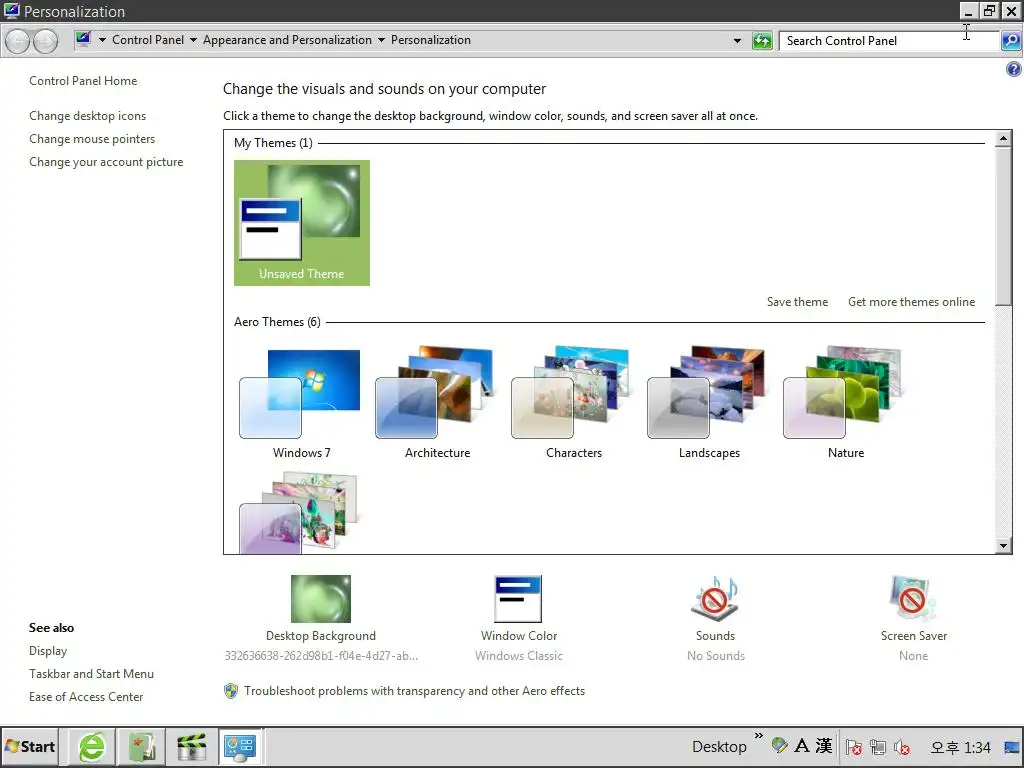The height and width of the screenshot is (768, 1024).
Task: Click Get more themes online
Action: [912, 302]
